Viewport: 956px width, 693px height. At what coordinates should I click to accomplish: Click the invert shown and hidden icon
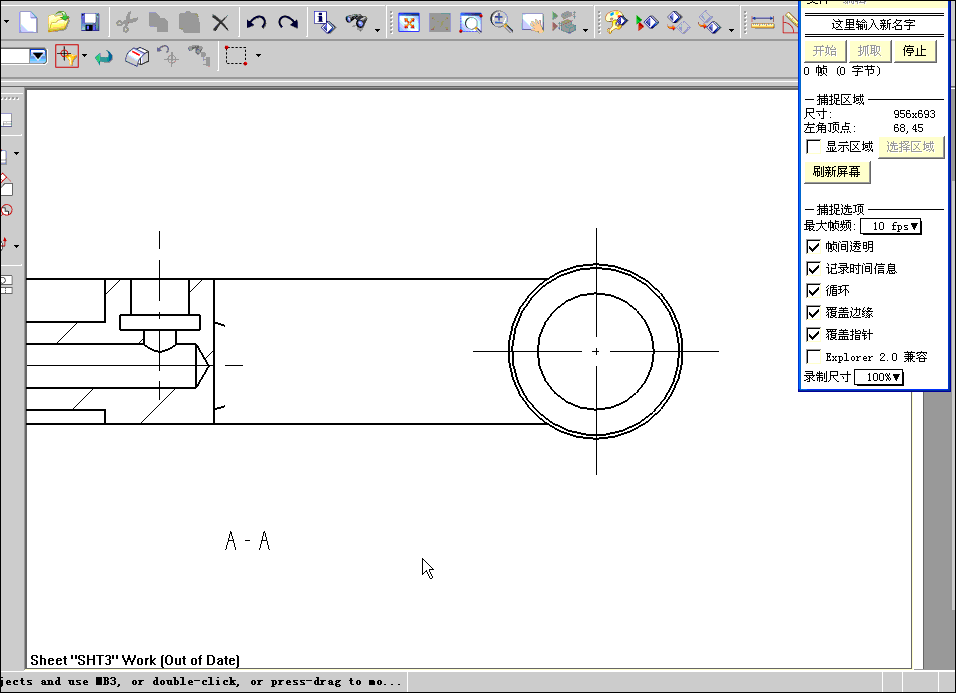(x=678, y=23)
